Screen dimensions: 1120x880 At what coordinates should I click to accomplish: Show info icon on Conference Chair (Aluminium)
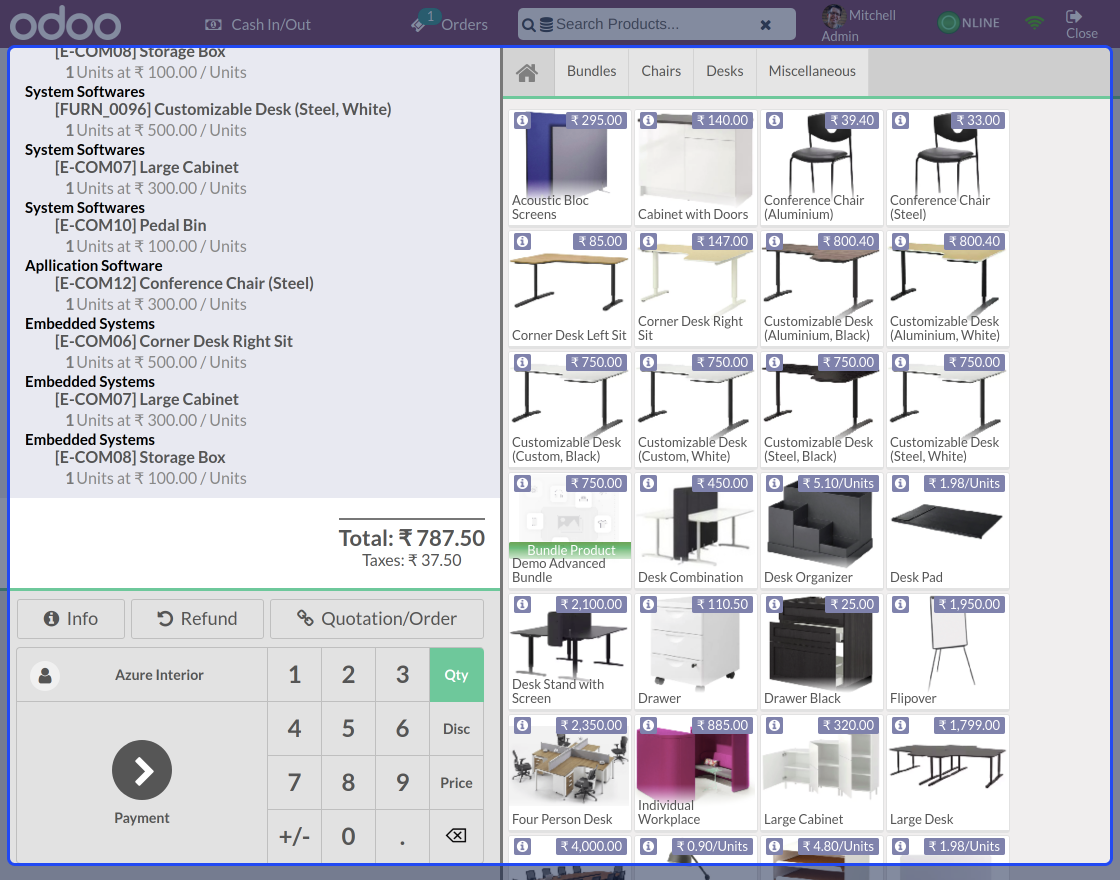tap(774, 121)
